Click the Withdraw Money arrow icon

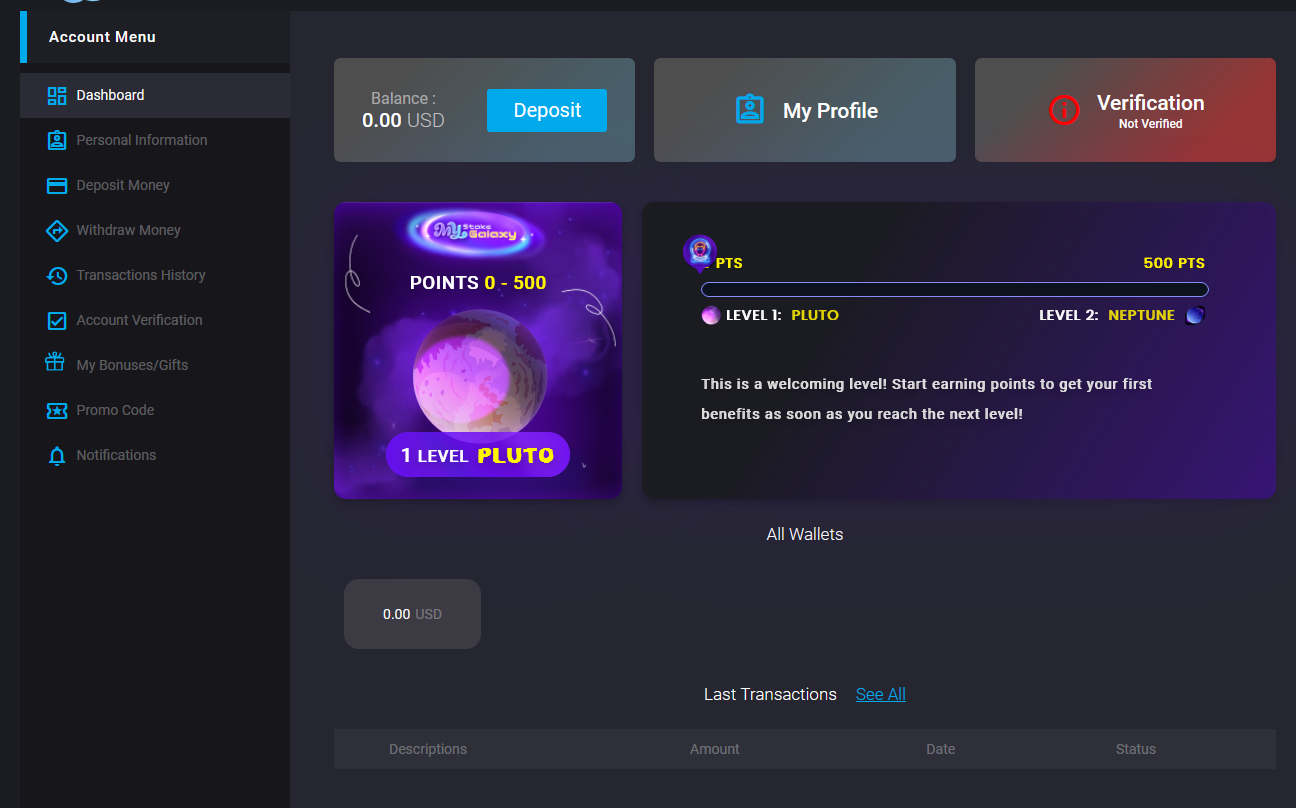[57, 230]
